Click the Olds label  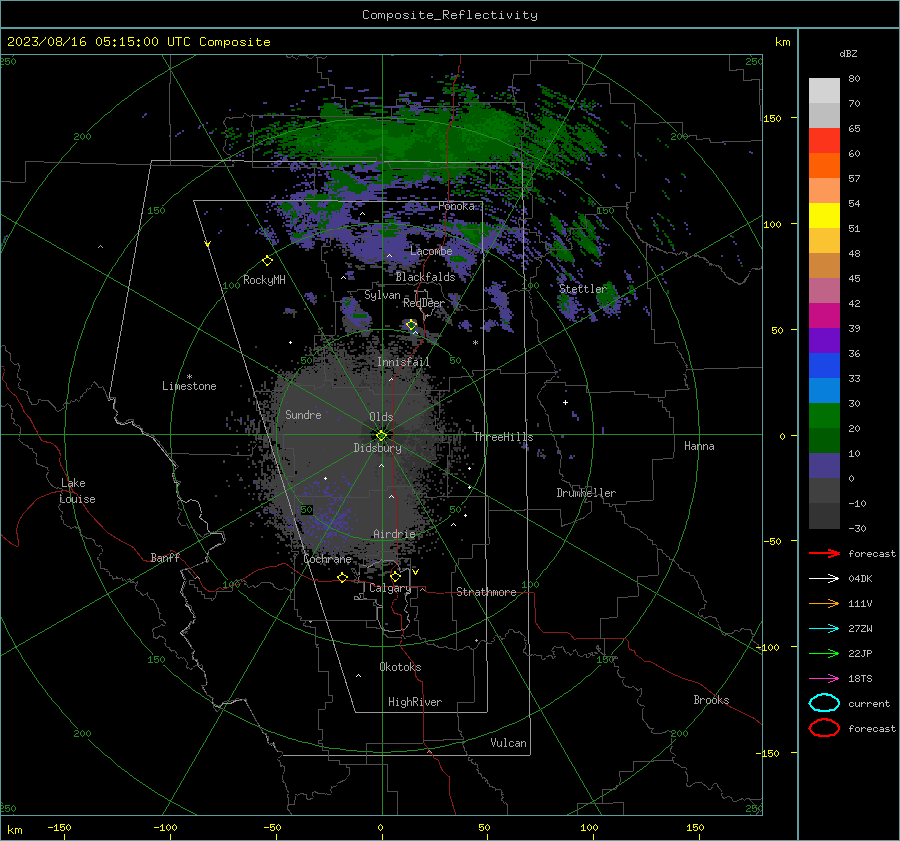click(381, 417)
